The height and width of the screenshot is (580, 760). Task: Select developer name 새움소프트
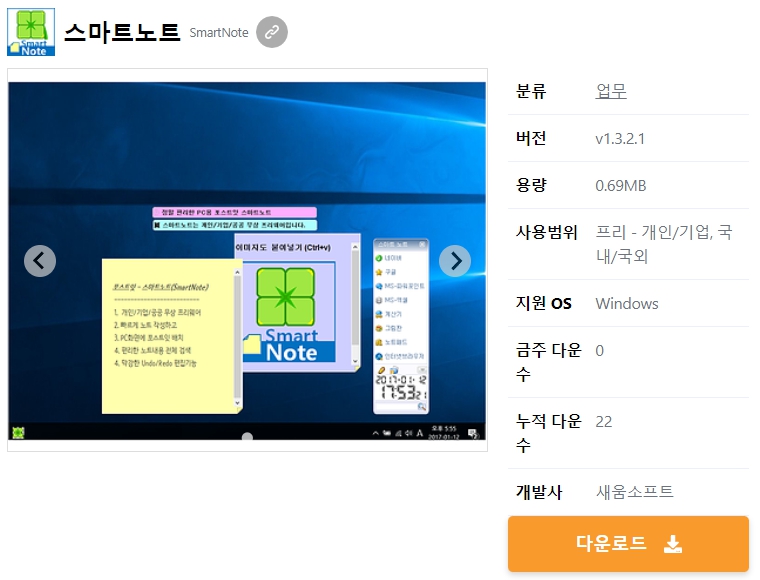634,491
